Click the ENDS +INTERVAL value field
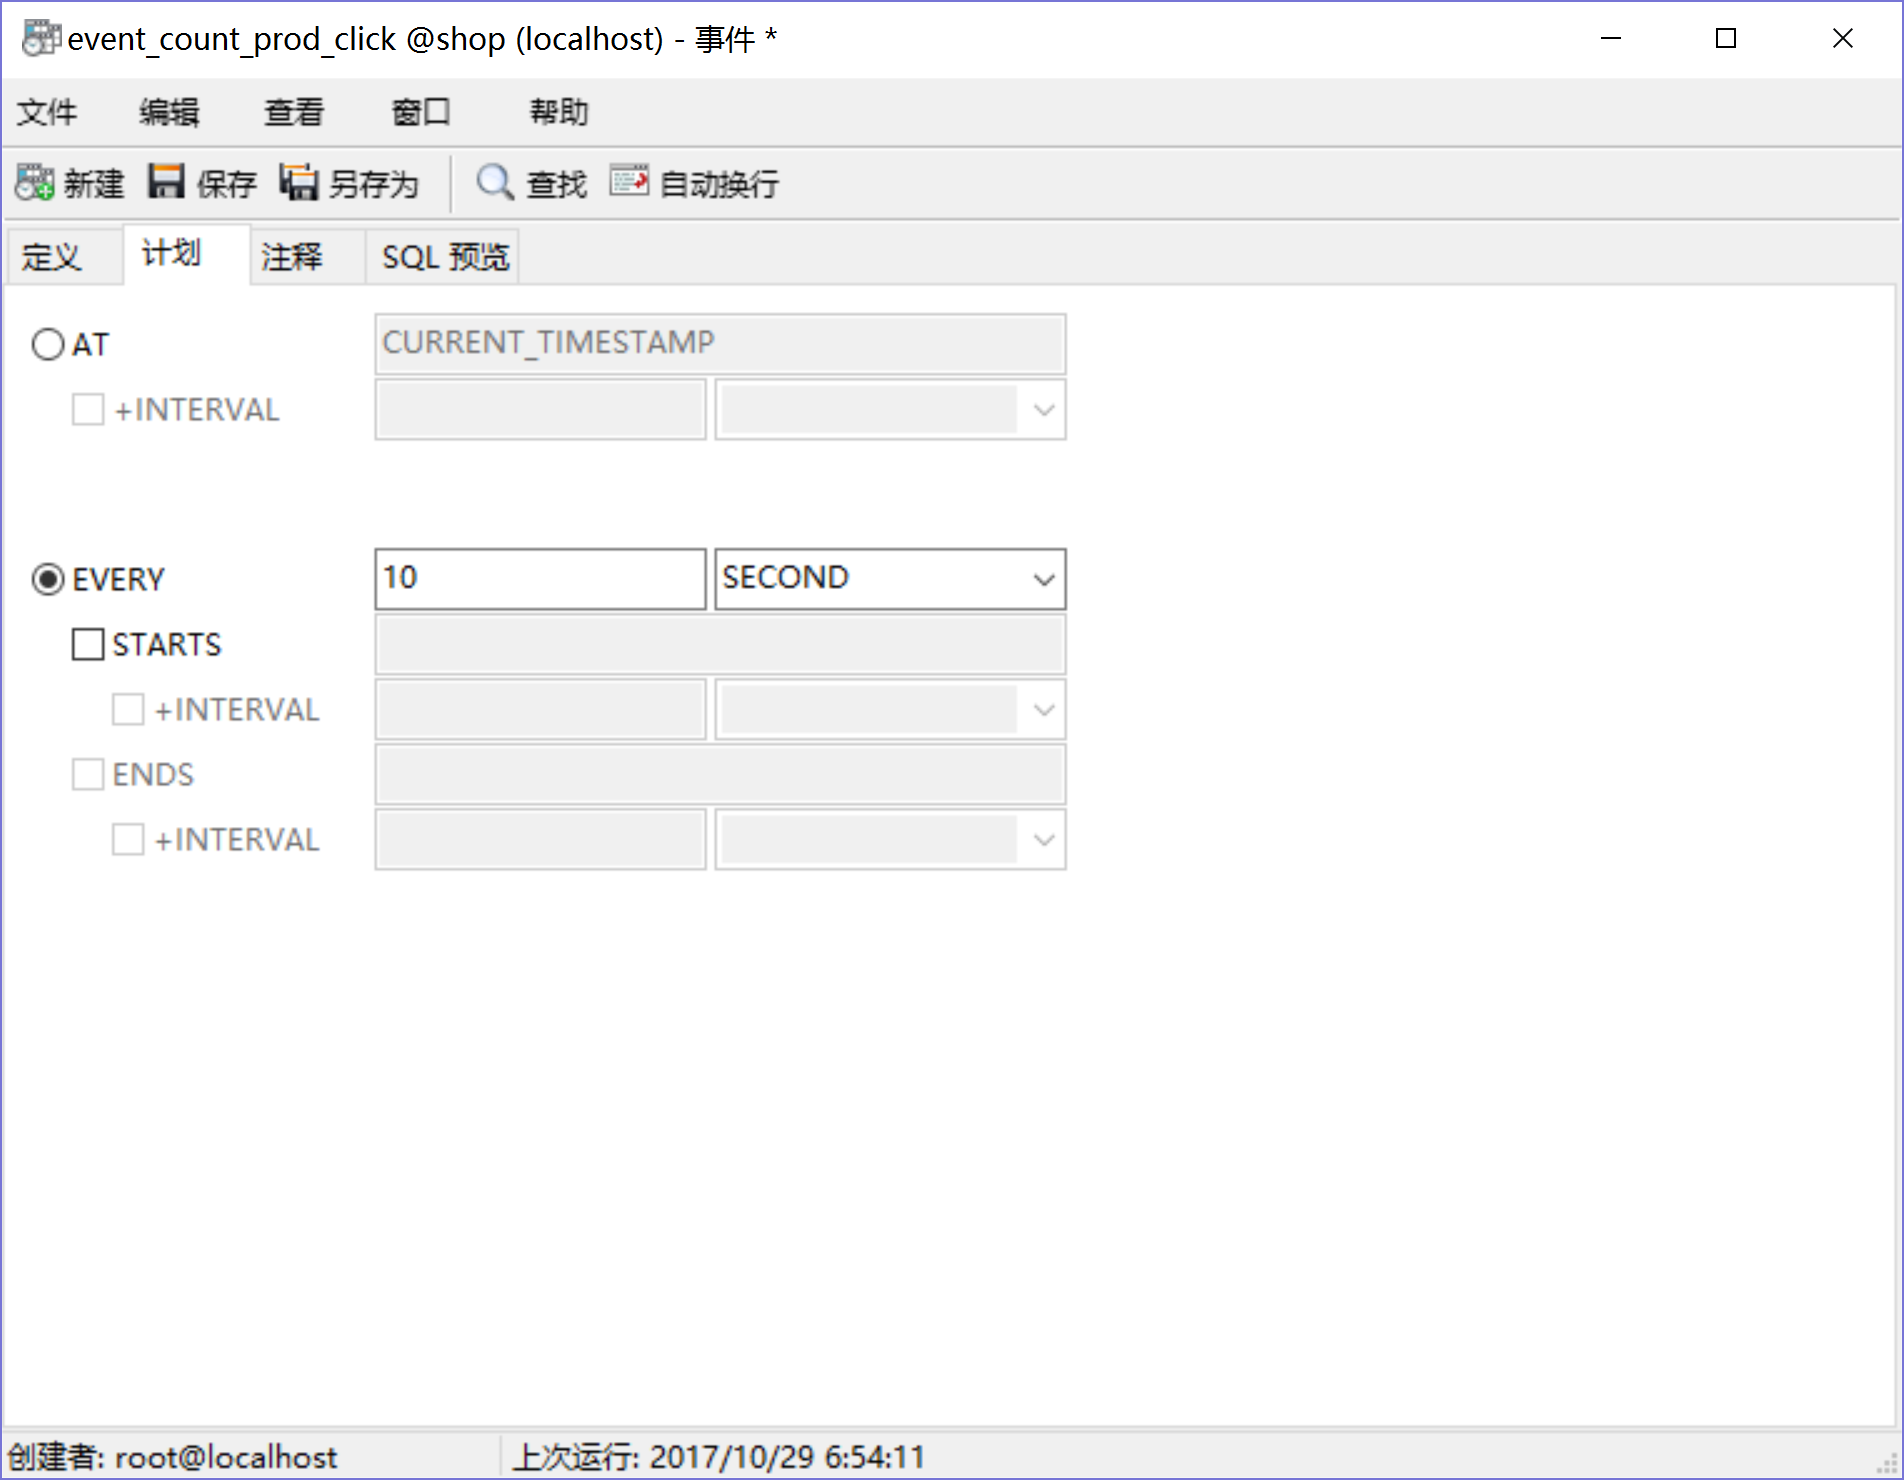Screen dimensions: 1904x1480 pos(541,839)
